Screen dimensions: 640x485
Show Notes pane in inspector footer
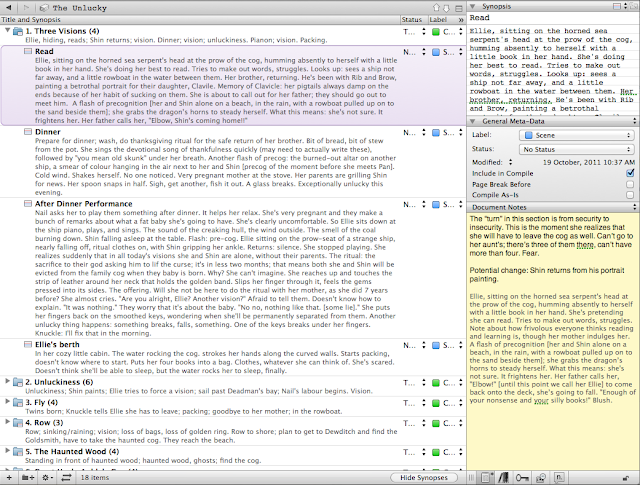point(487,477)
